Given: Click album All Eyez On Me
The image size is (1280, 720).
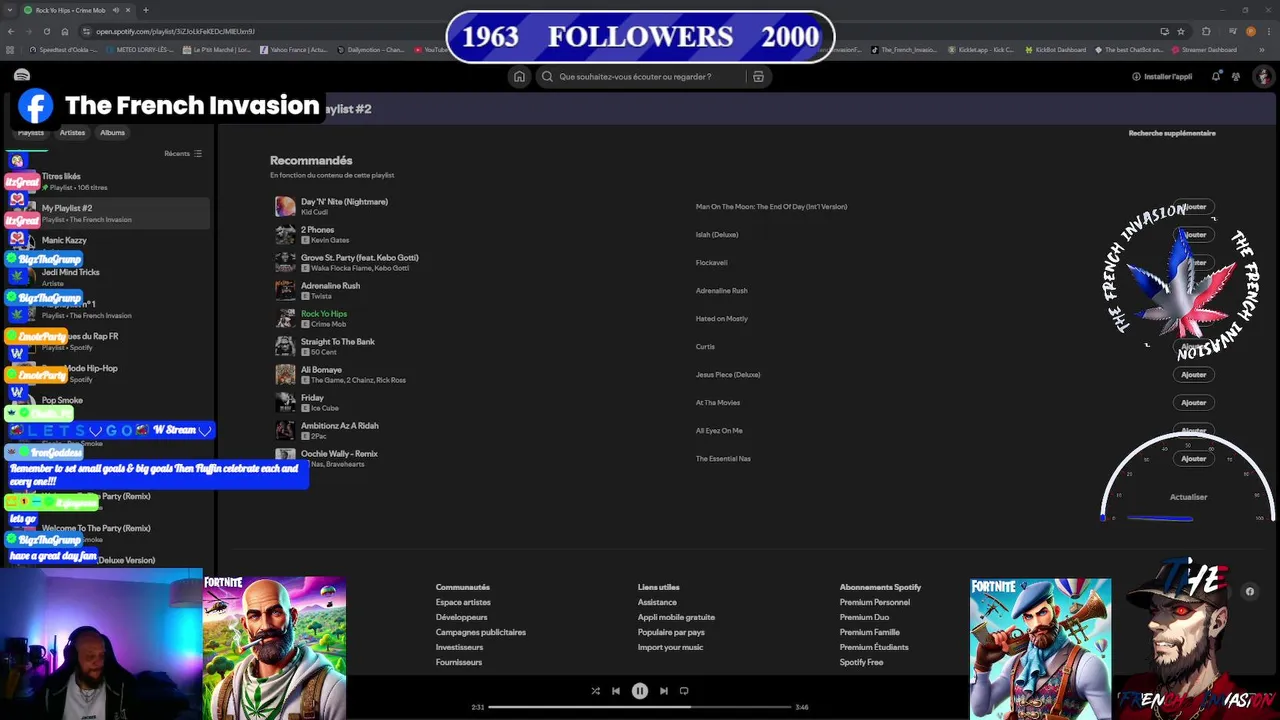Looking at the screenshot, I should coord(719,431).
